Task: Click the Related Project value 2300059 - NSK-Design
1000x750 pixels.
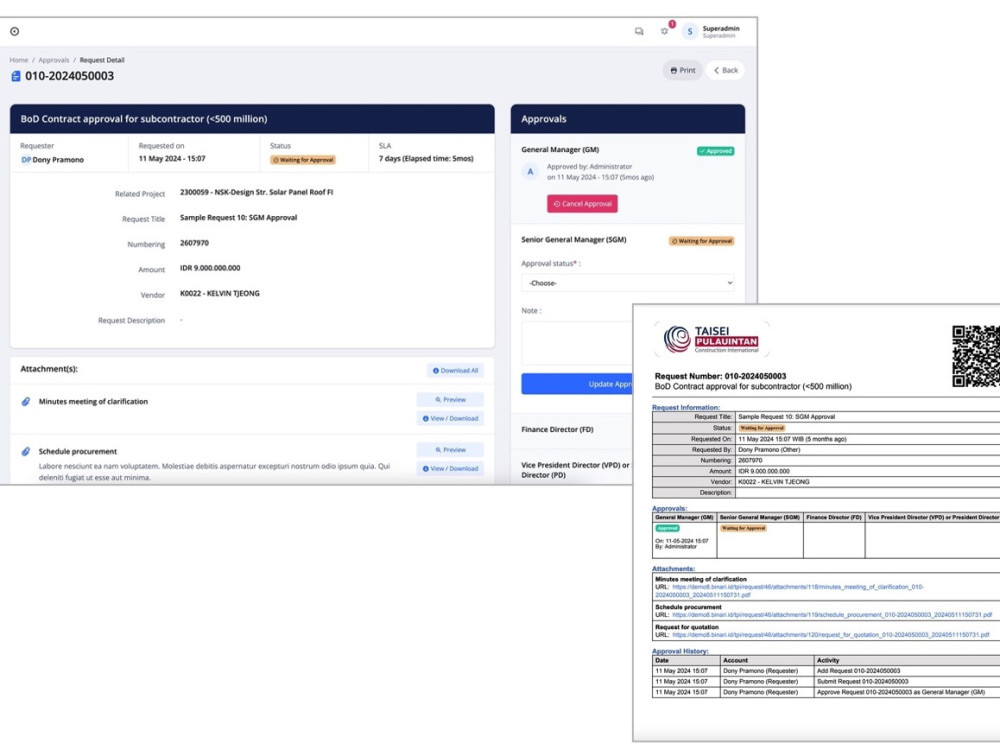Action: [x=256, y=192]
